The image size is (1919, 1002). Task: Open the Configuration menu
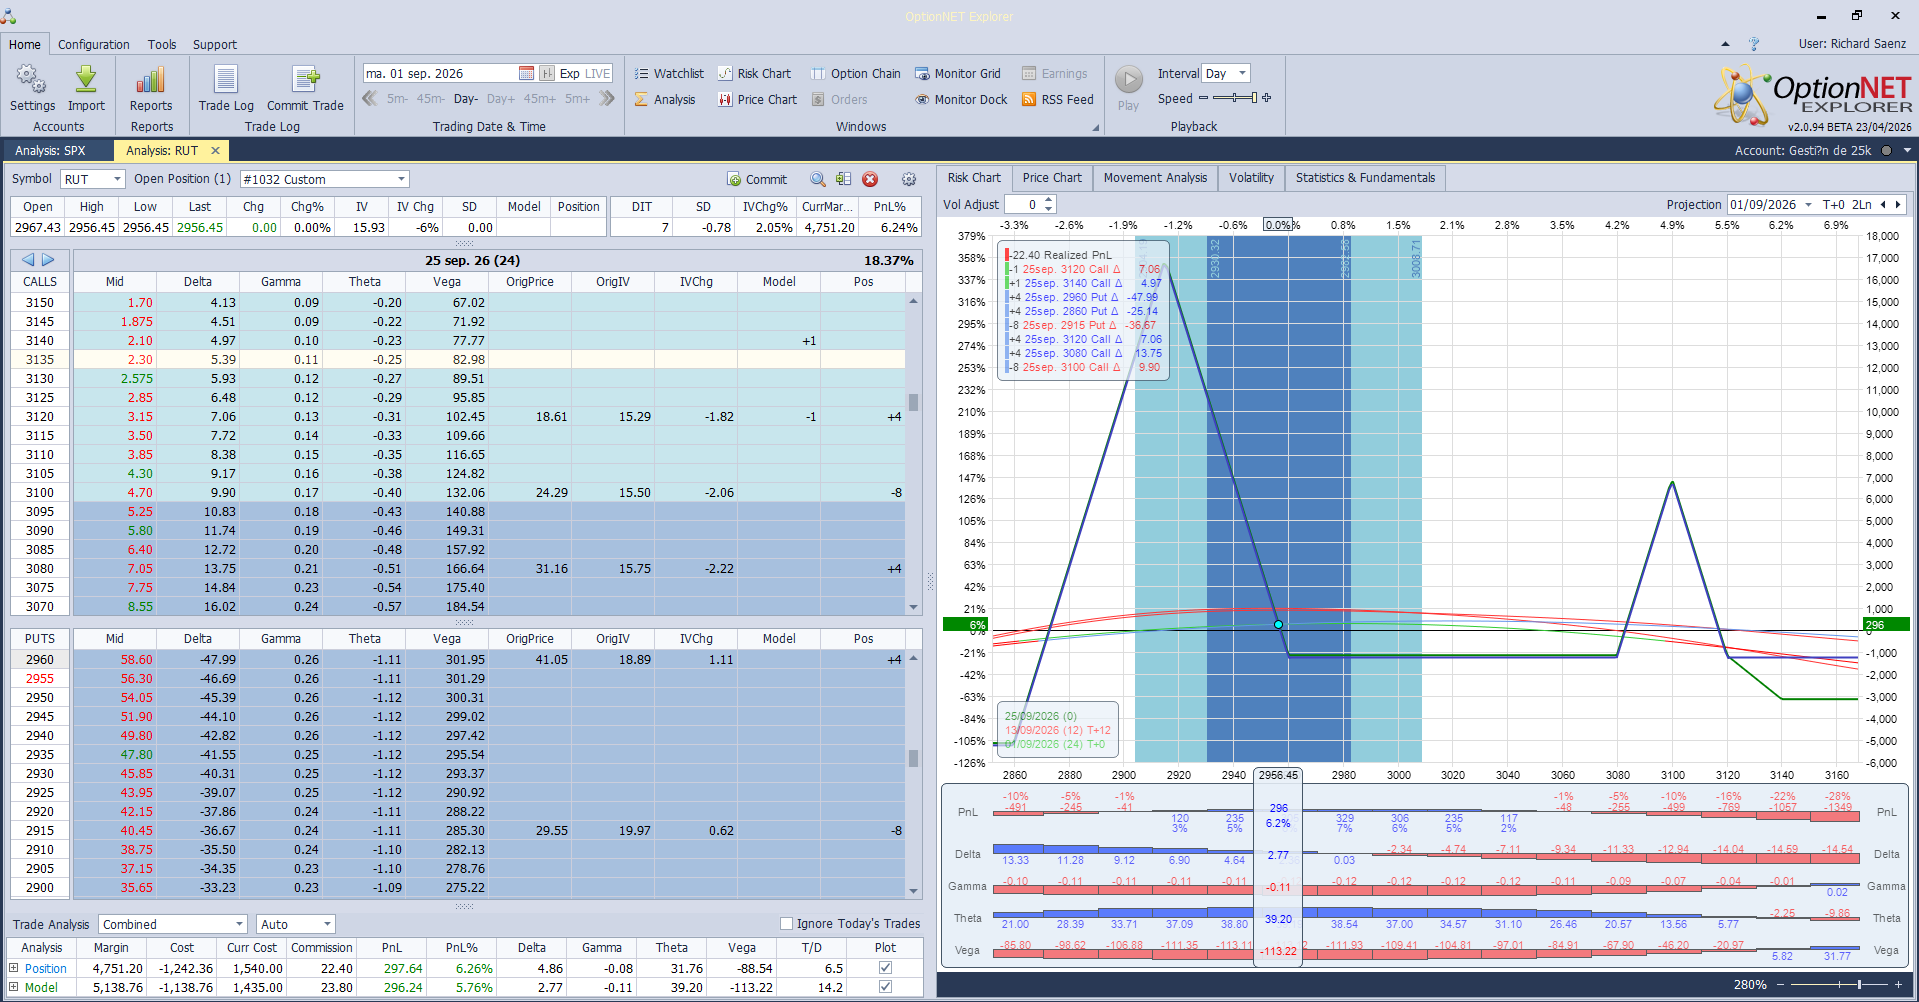point(93,44)
